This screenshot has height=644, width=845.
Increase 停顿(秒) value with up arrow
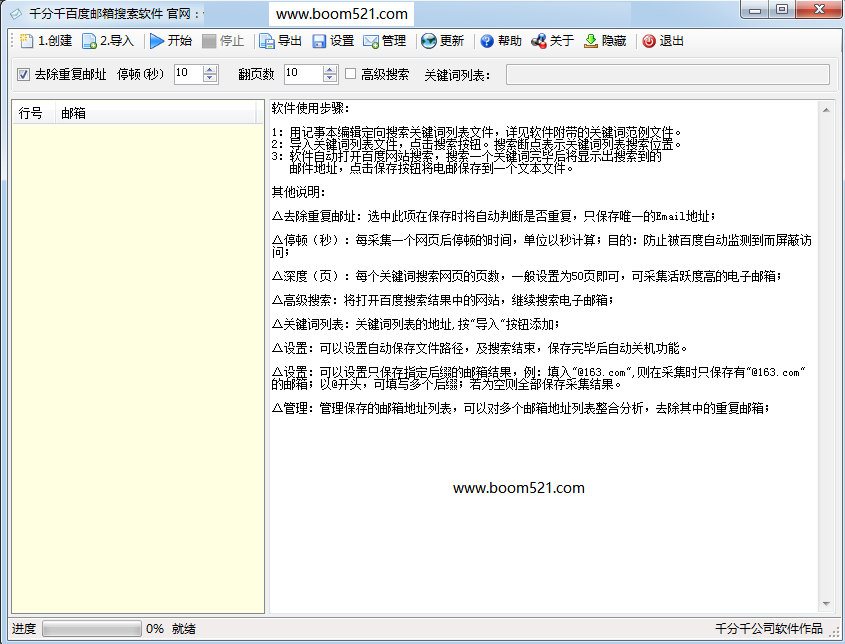point(210,70)
